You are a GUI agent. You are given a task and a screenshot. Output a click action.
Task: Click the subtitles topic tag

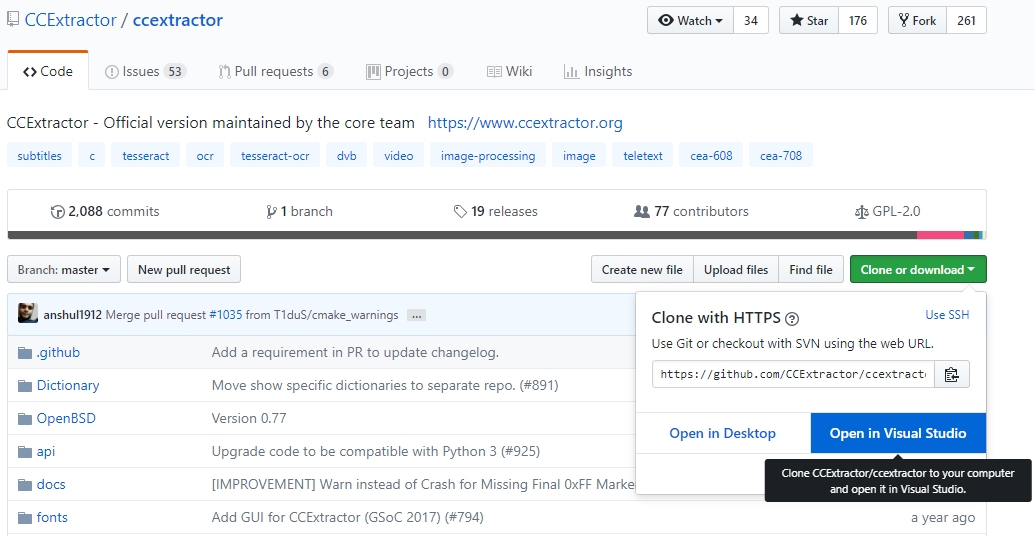click(40, 156)
